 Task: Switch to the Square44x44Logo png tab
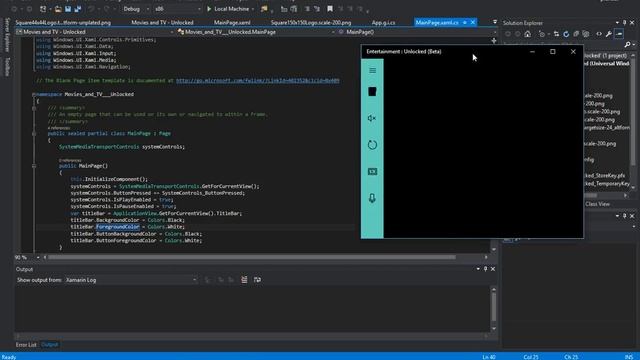pos(63,22)
